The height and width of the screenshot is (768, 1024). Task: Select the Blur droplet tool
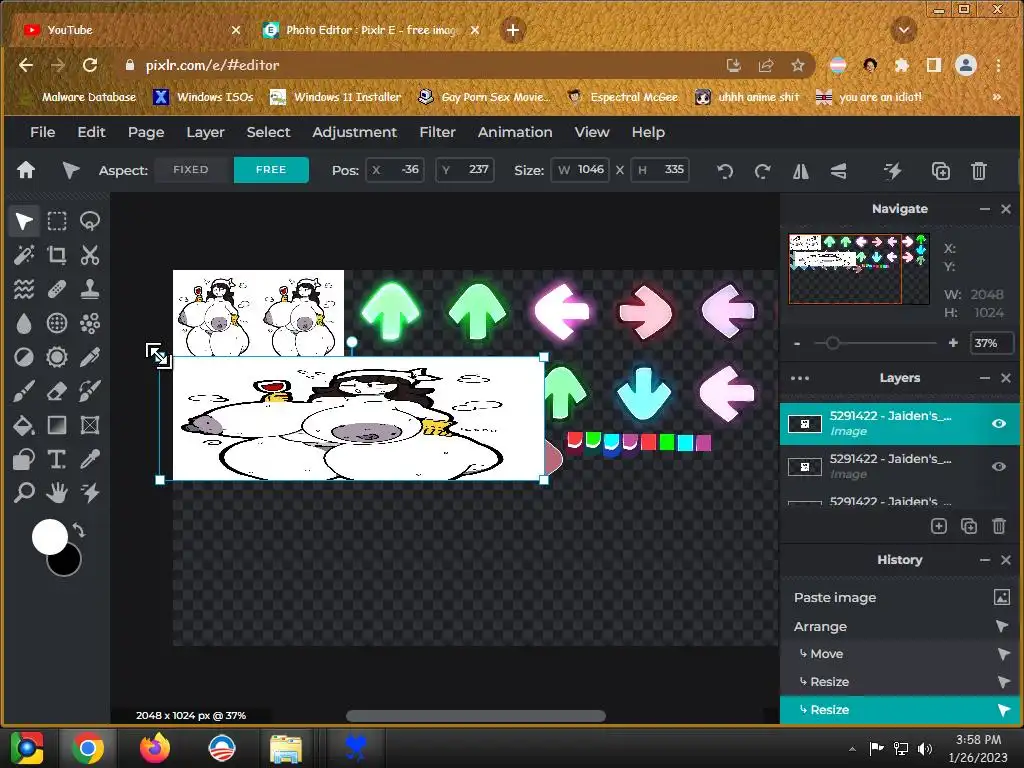pos(24,323)
